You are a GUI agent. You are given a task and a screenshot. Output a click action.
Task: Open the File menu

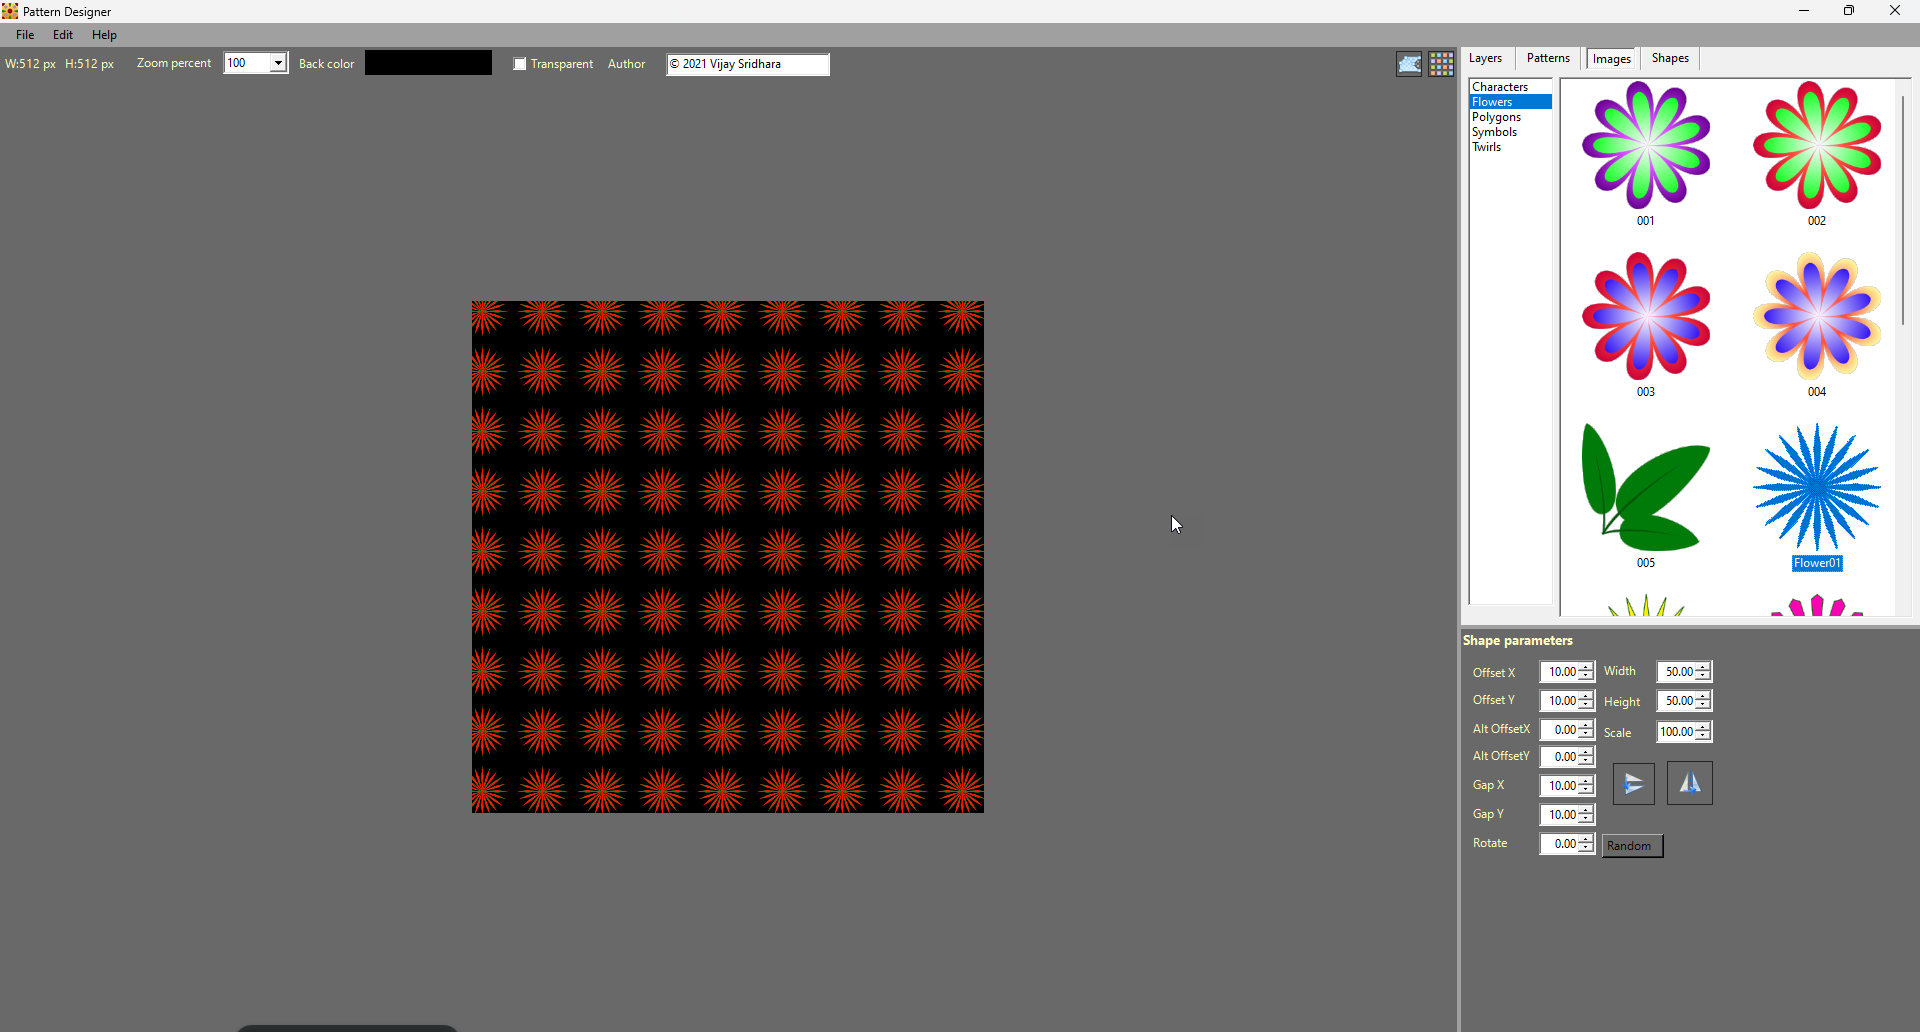[x=24, y=34]
